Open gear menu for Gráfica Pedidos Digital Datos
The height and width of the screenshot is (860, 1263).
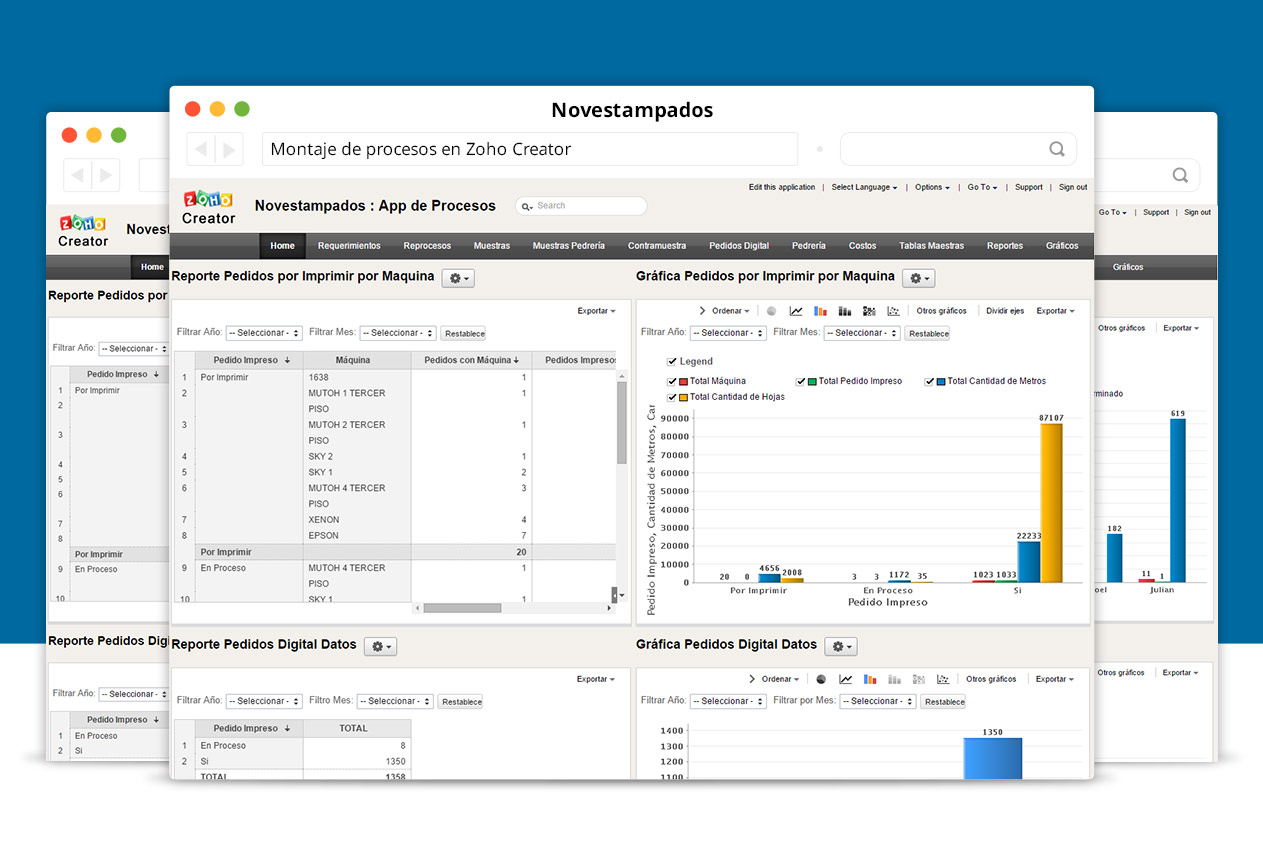coord(840,647)
